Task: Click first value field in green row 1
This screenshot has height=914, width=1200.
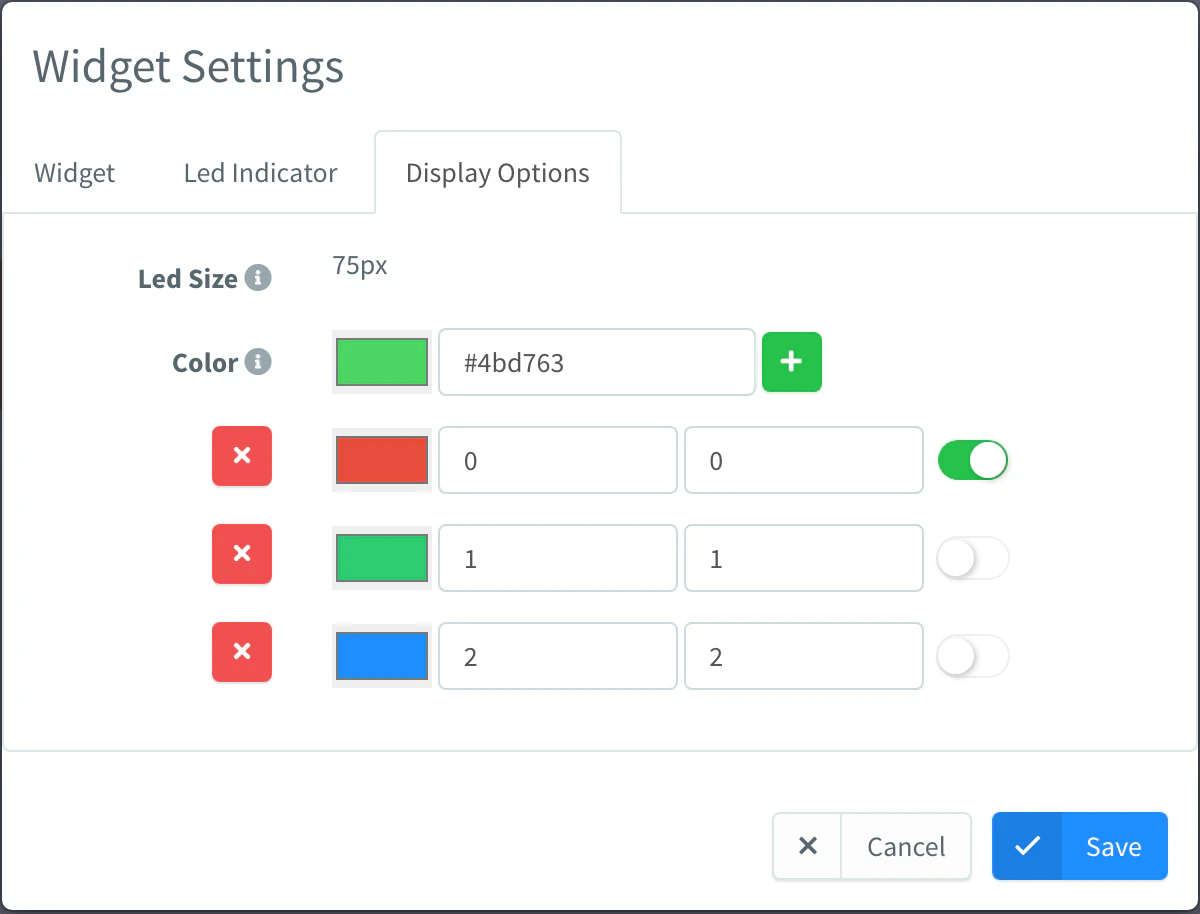Action: (x=558, y=558)
